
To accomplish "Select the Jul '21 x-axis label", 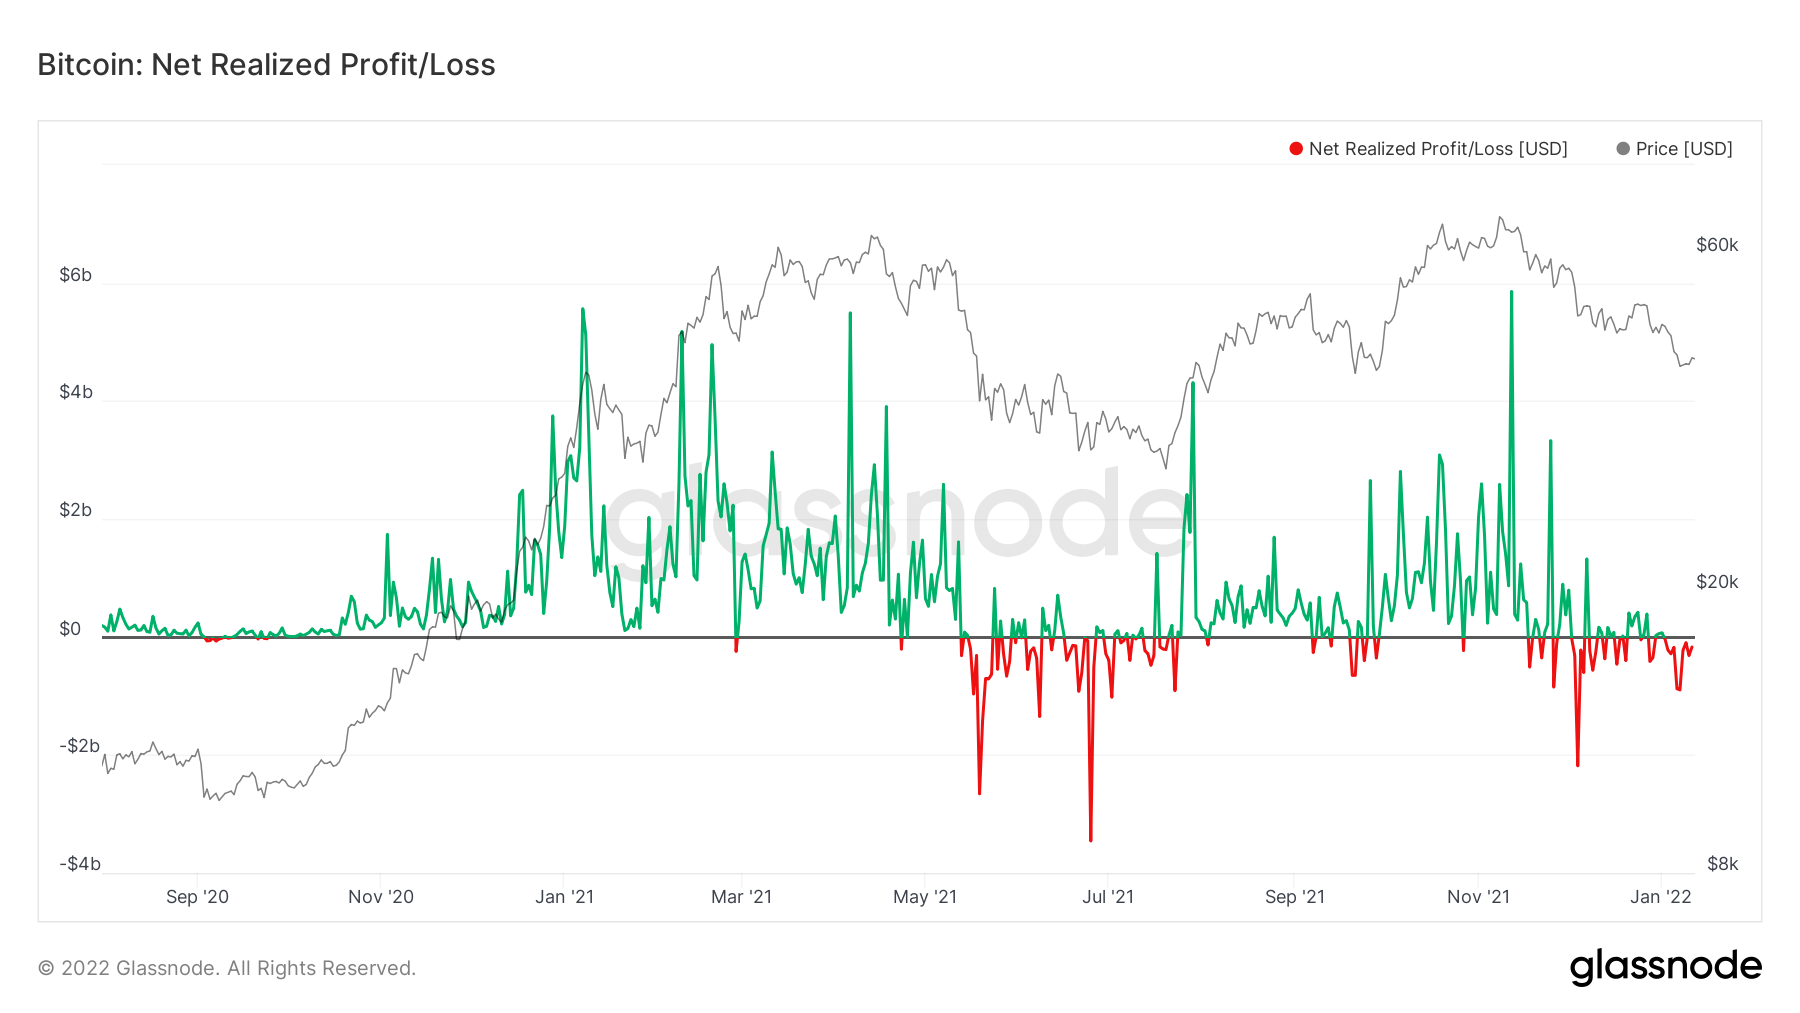I will pos(1108,897).
